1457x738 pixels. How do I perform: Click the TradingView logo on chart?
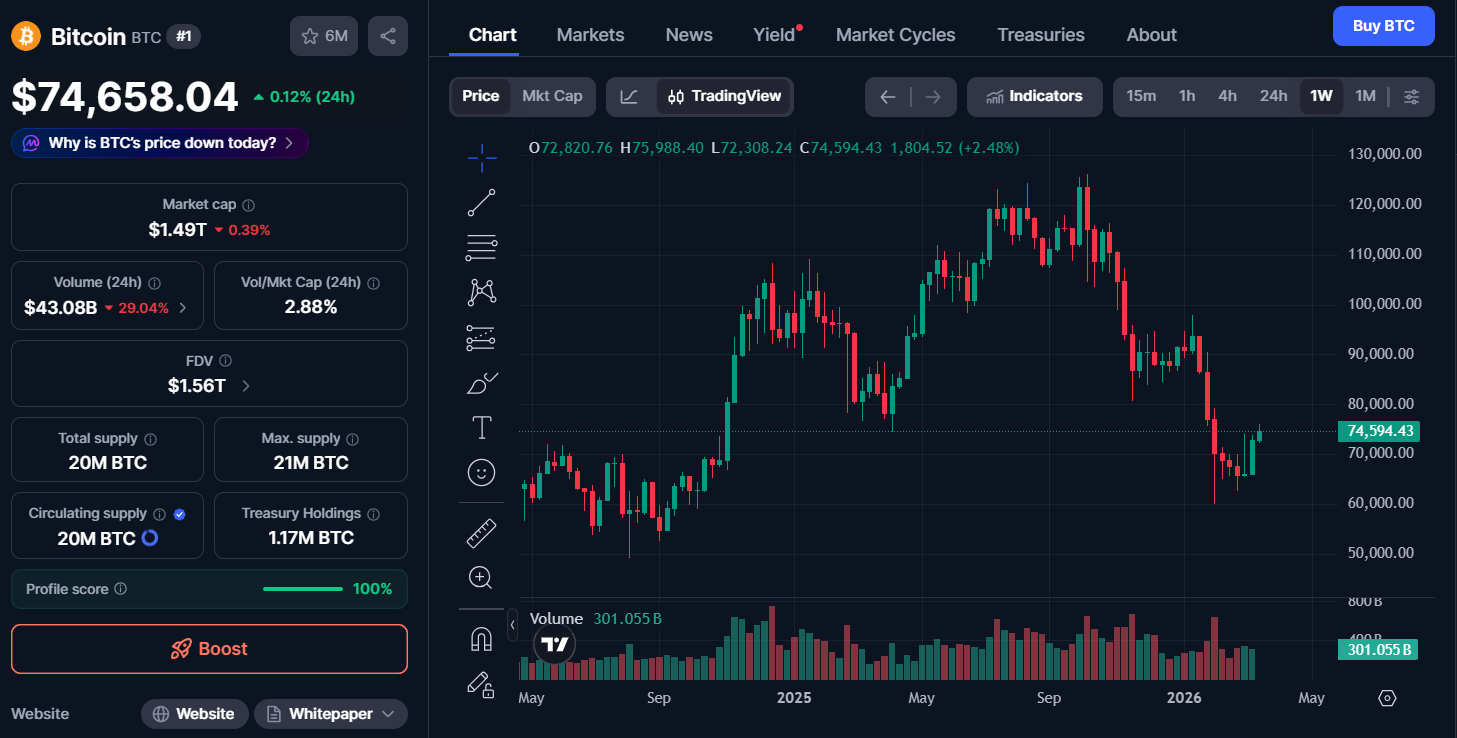555,644
